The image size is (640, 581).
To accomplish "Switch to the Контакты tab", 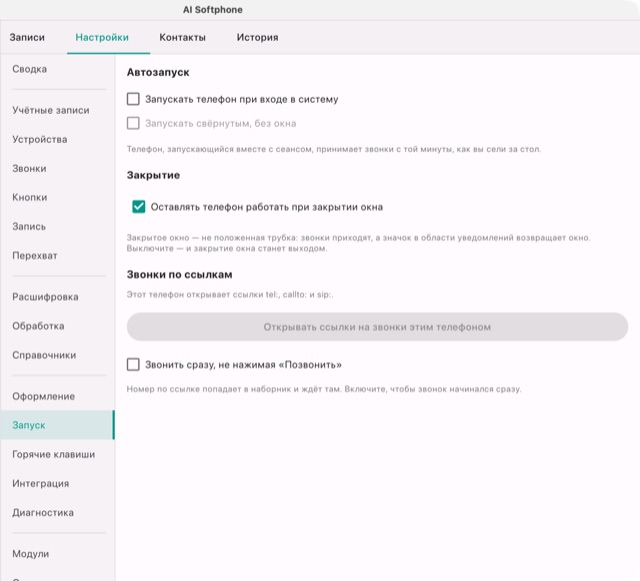I will (182, 37).
